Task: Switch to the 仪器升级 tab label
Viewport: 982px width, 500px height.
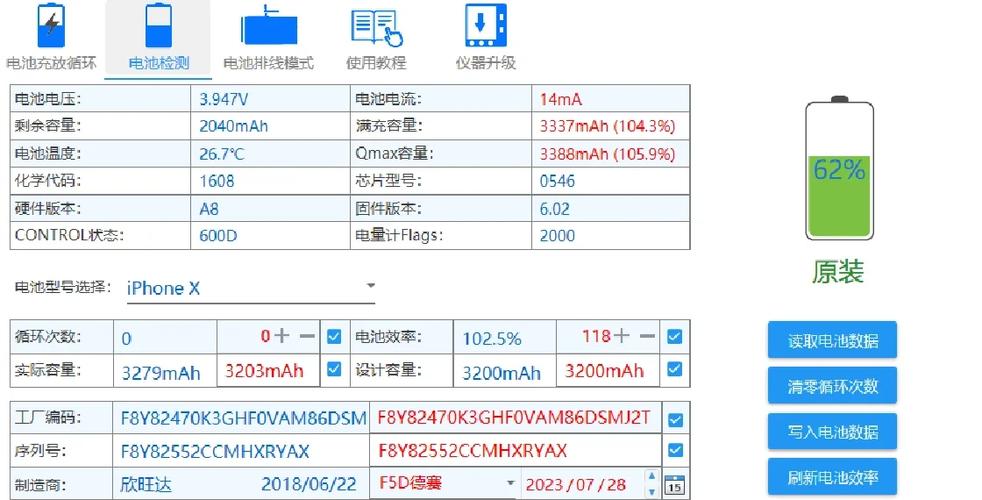Action: [x=485, y=63]
